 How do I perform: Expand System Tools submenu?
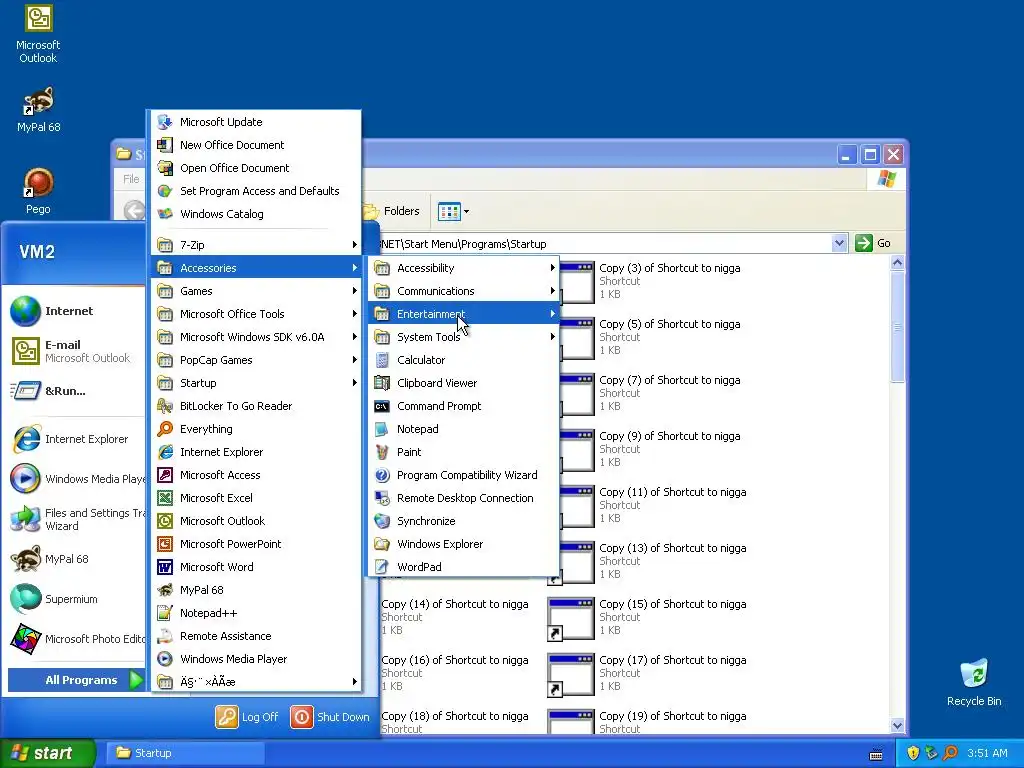(464, 337)
